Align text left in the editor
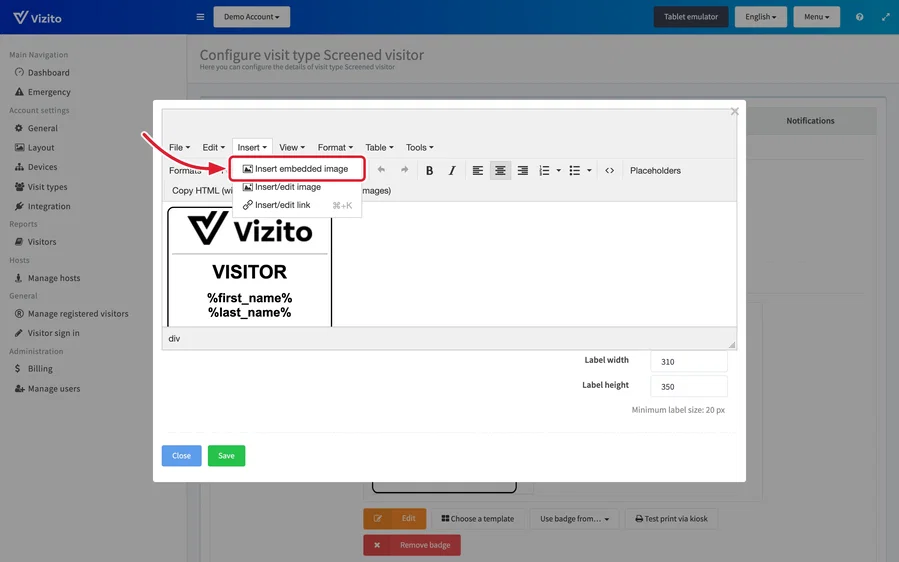This screenshot has width=899, height=562. 478,170
